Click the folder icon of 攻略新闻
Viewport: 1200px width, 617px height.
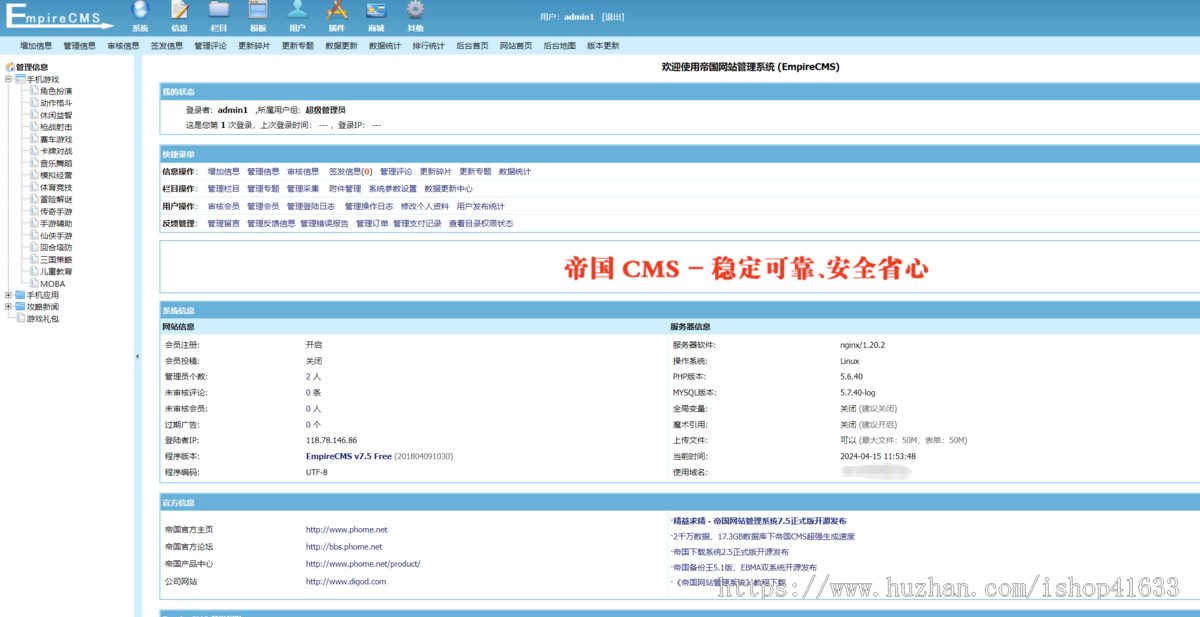pyautogui.click(x=20, y=307)
